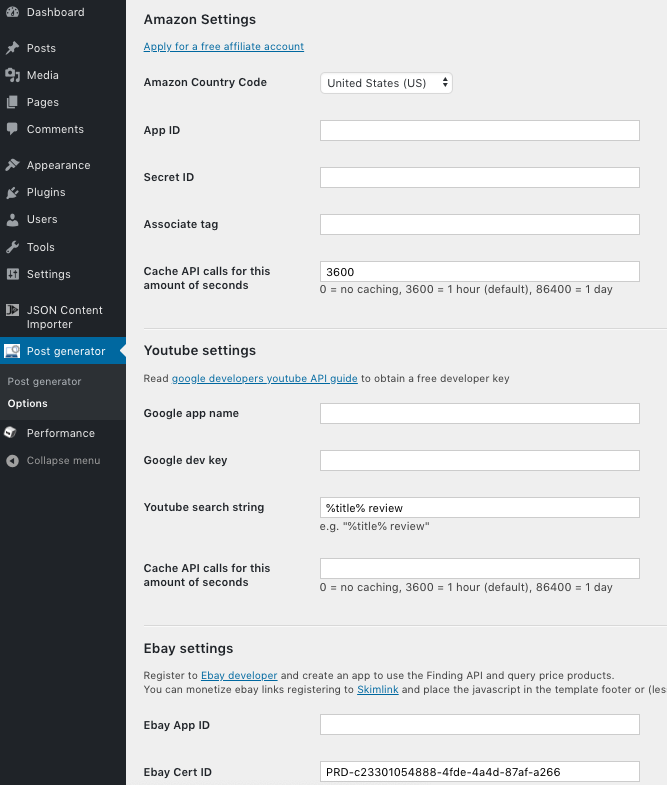Viewport: 667px width, 785px height.
Task: Follow Apply for a free affiliate account link
Action: (223, 47)
